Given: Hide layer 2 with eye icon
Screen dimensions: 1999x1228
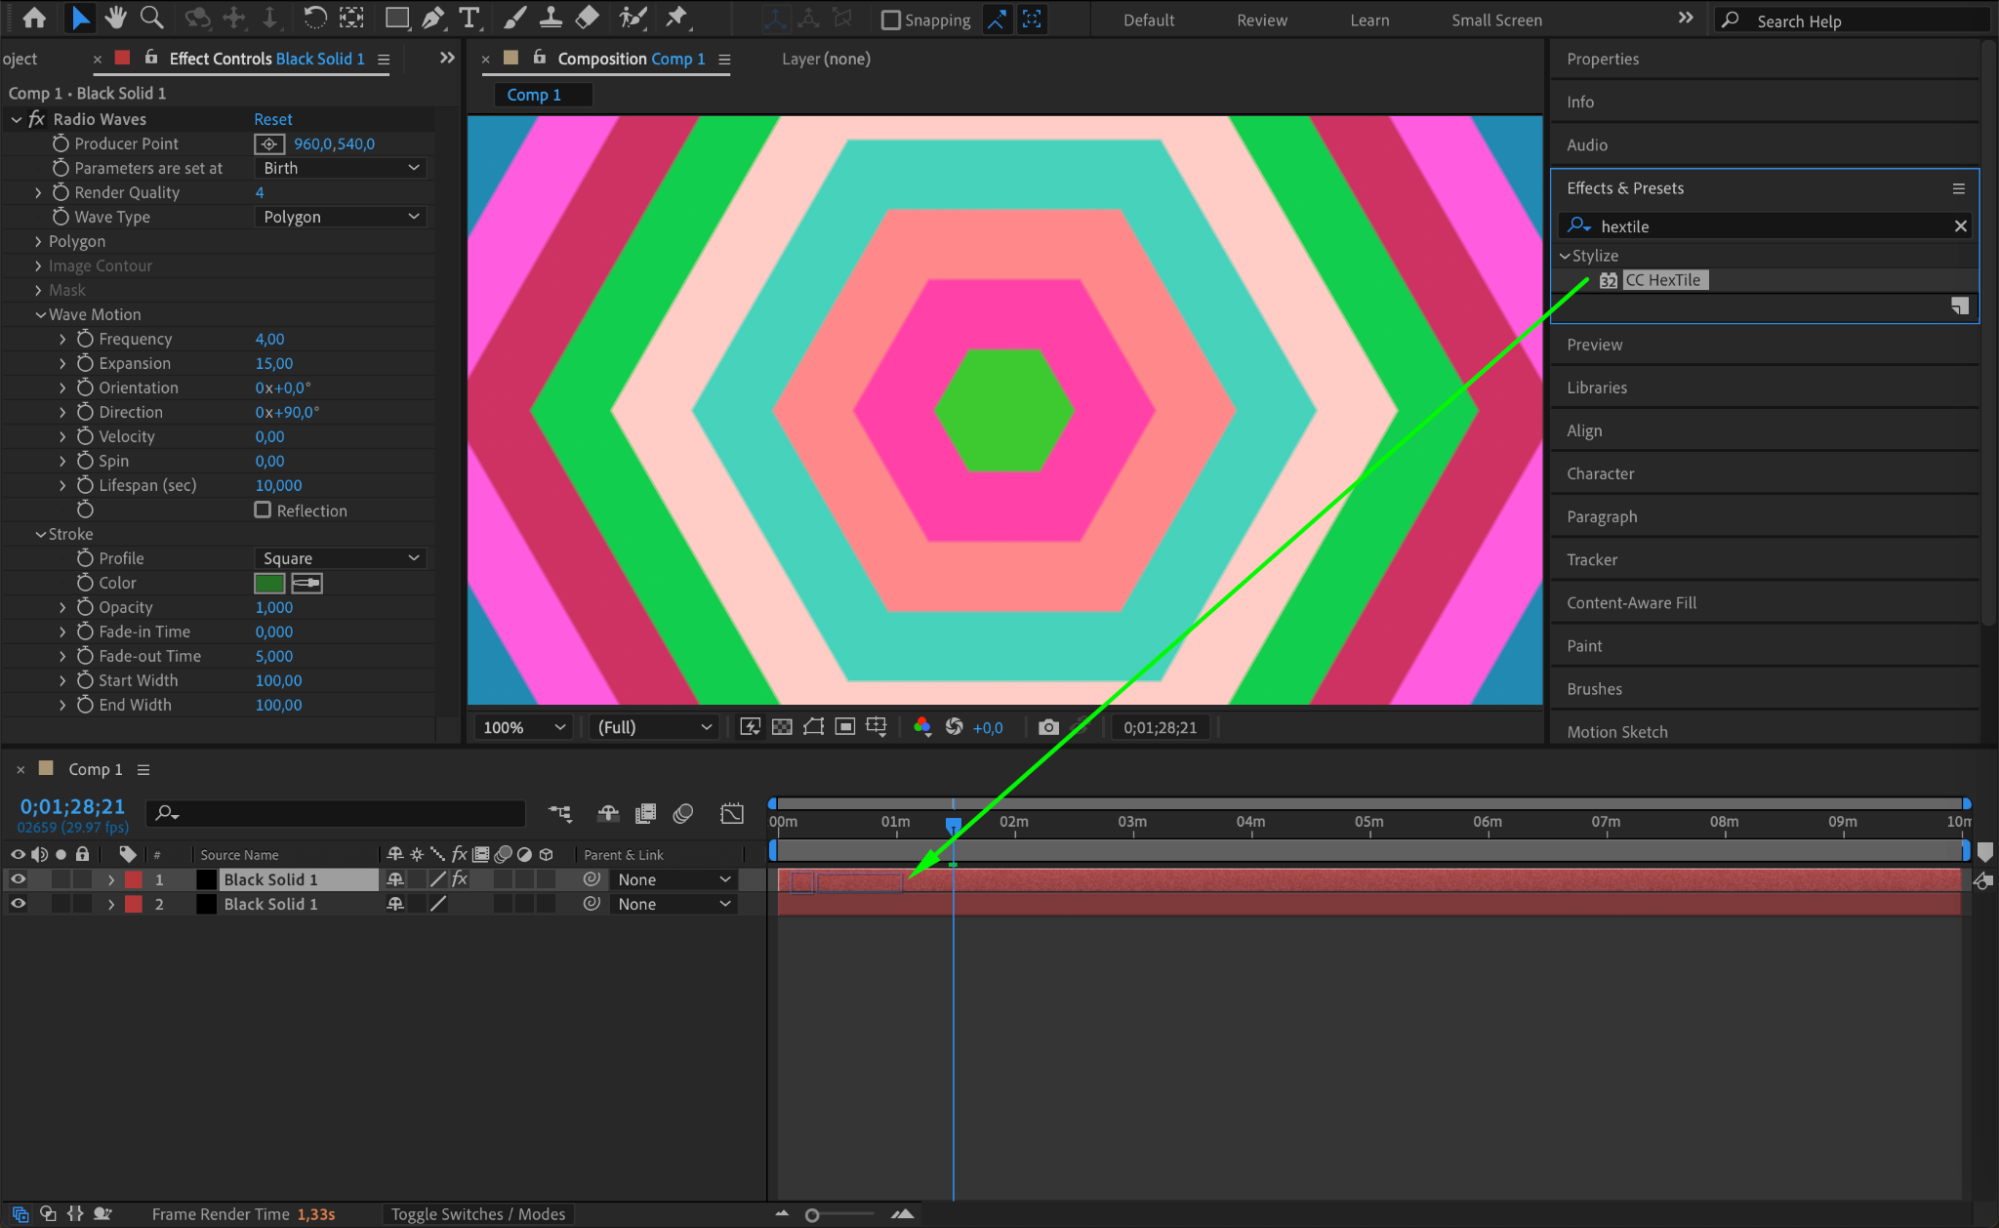Looking at the screenshot, I should point(18,903).
